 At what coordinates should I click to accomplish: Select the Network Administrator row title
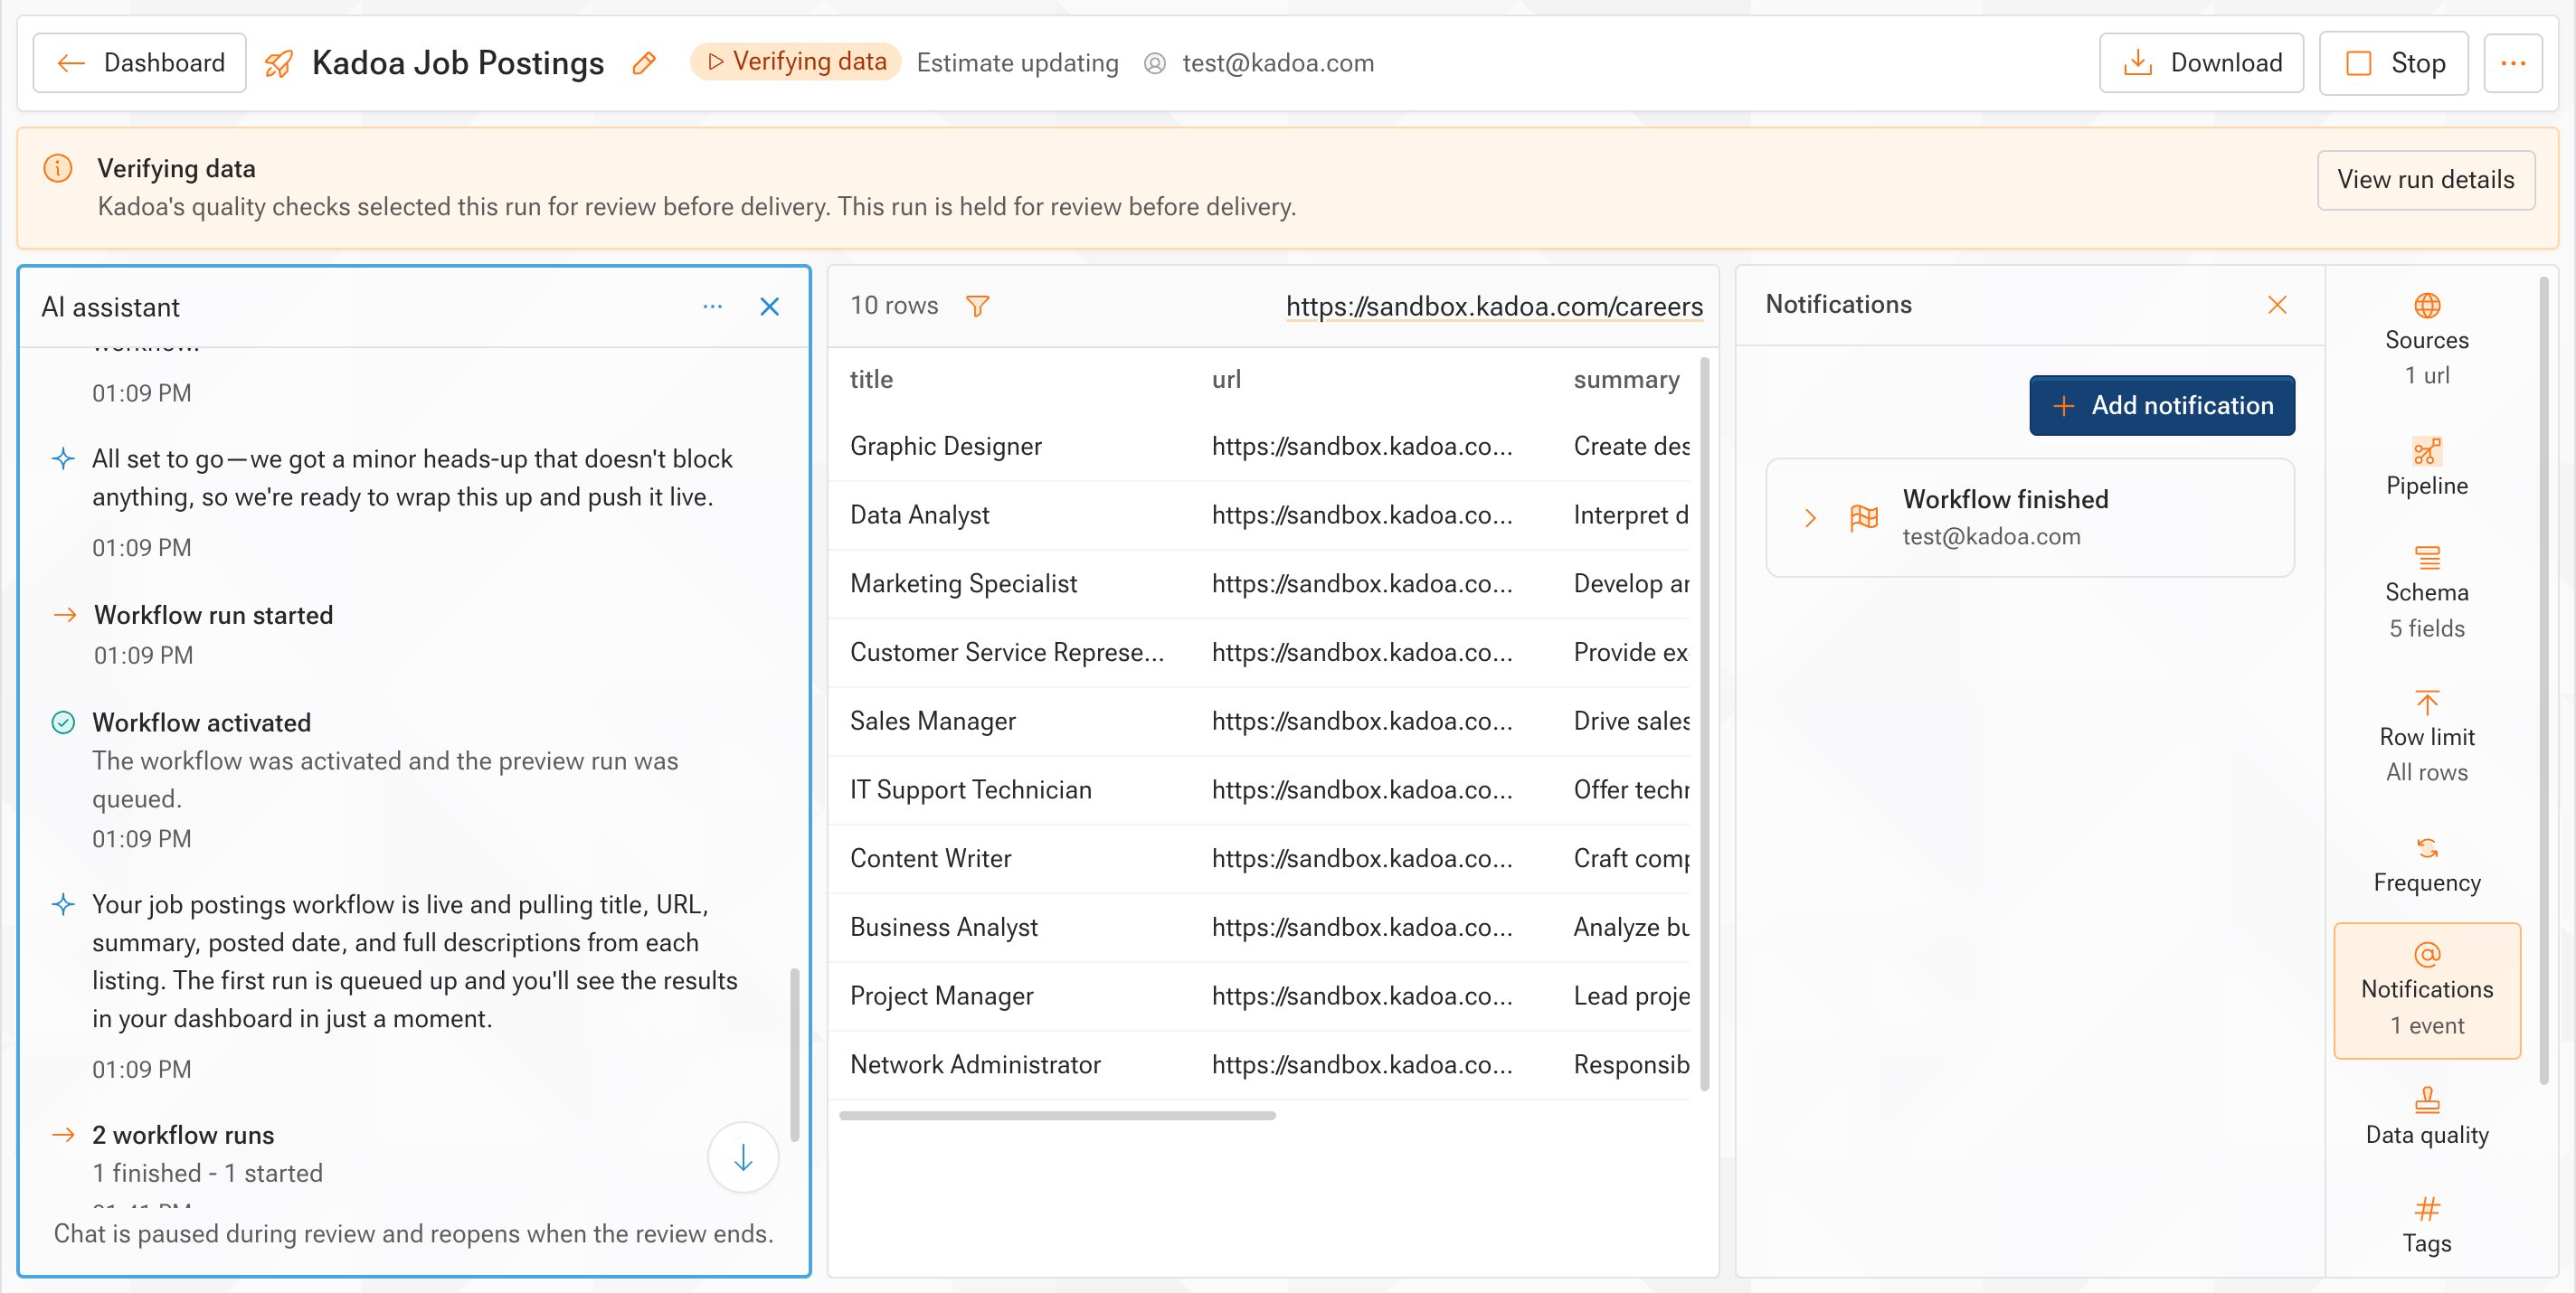(x=975, y=1065)
